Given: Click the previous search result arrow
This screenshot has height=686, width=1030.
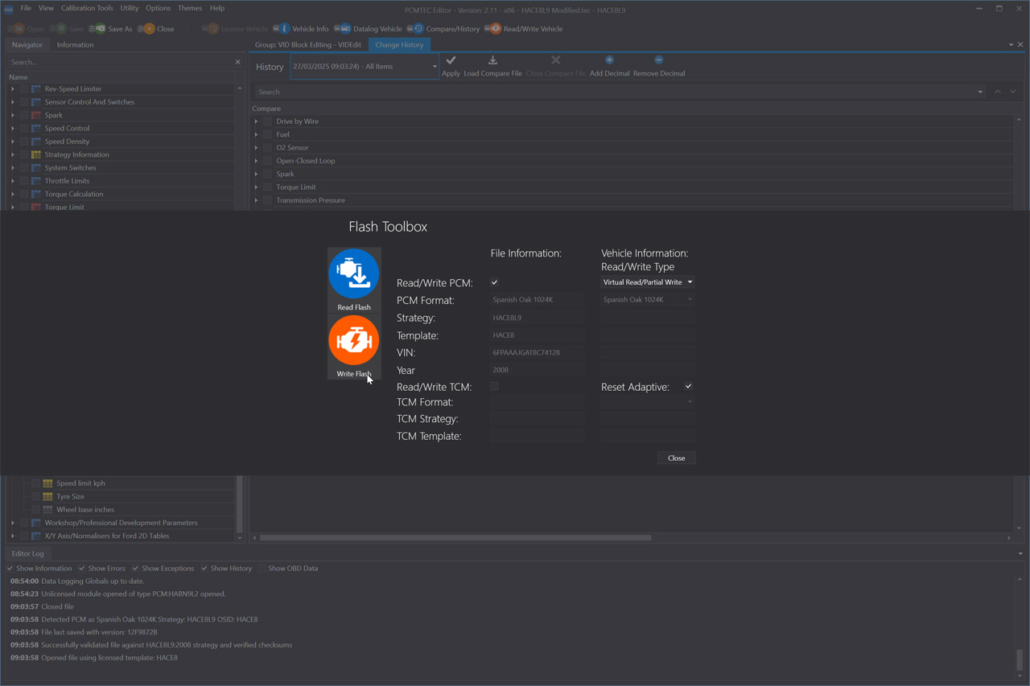Looking at the screenshot, I should (x=997, y=92).
